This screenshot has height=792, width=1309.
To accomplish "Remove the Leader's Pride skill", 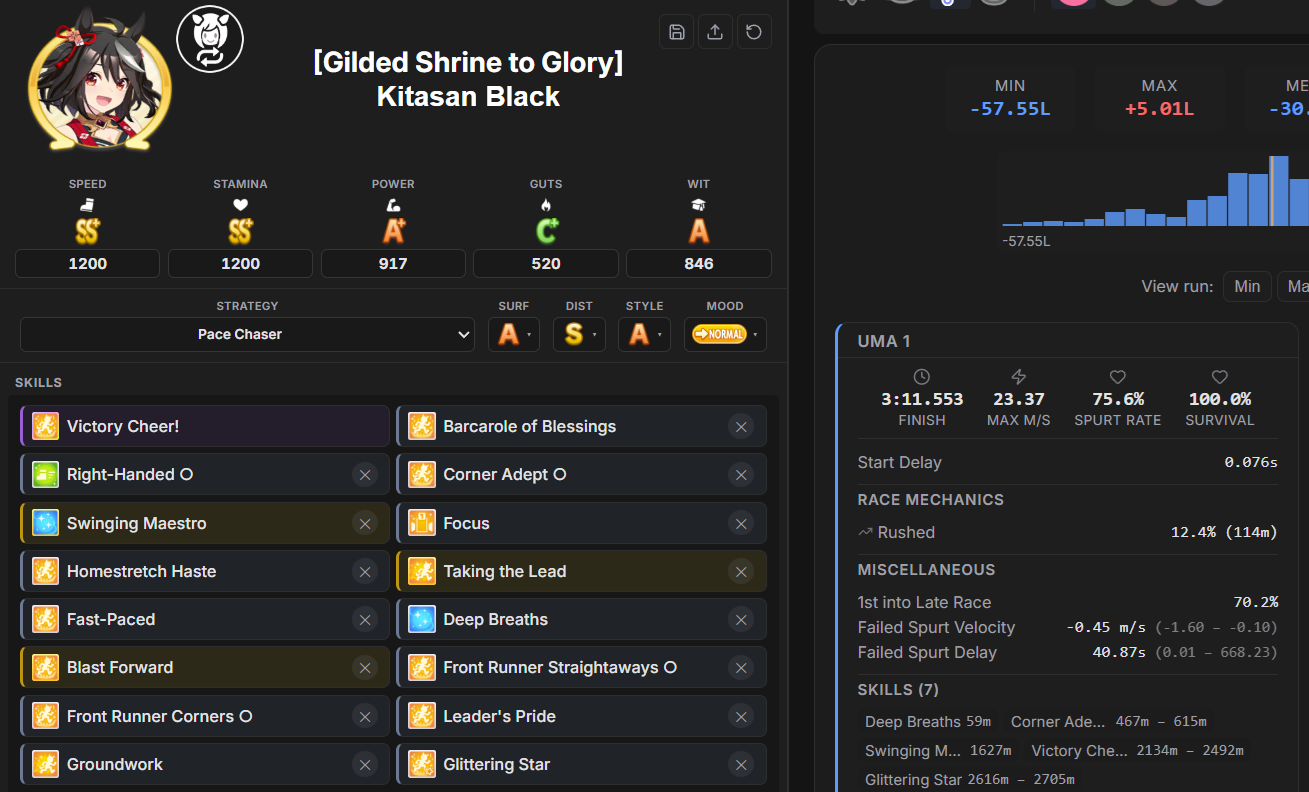I will pyautogui.click(x=741, y=716).
